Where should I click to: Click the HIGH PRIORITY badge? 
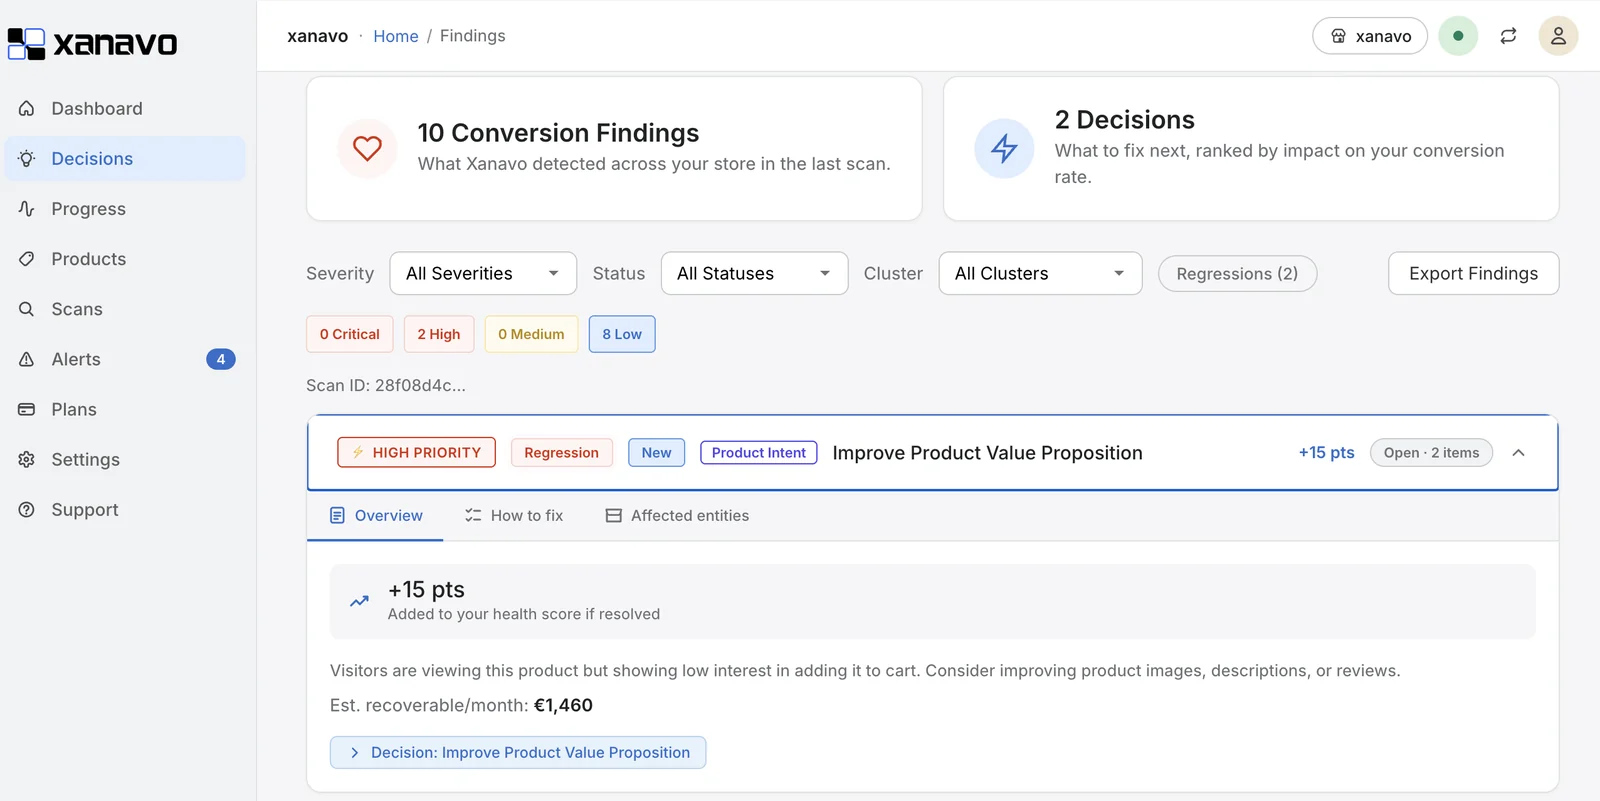coord(417,452)
